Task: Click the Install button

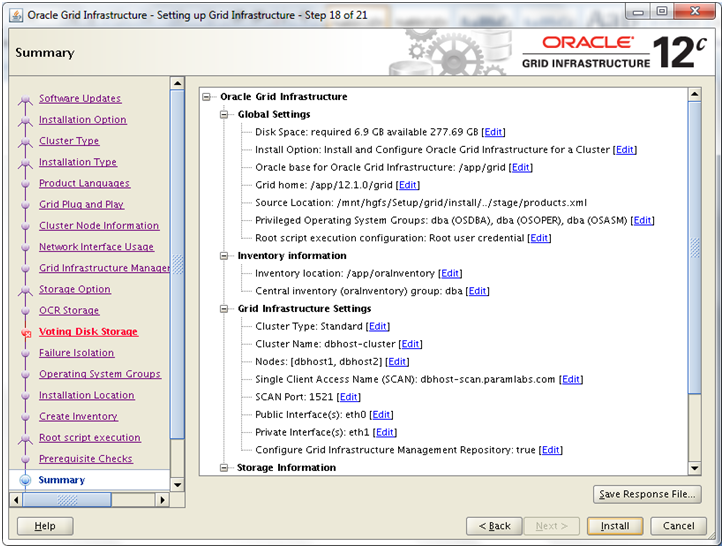Action: pos(615,526)
